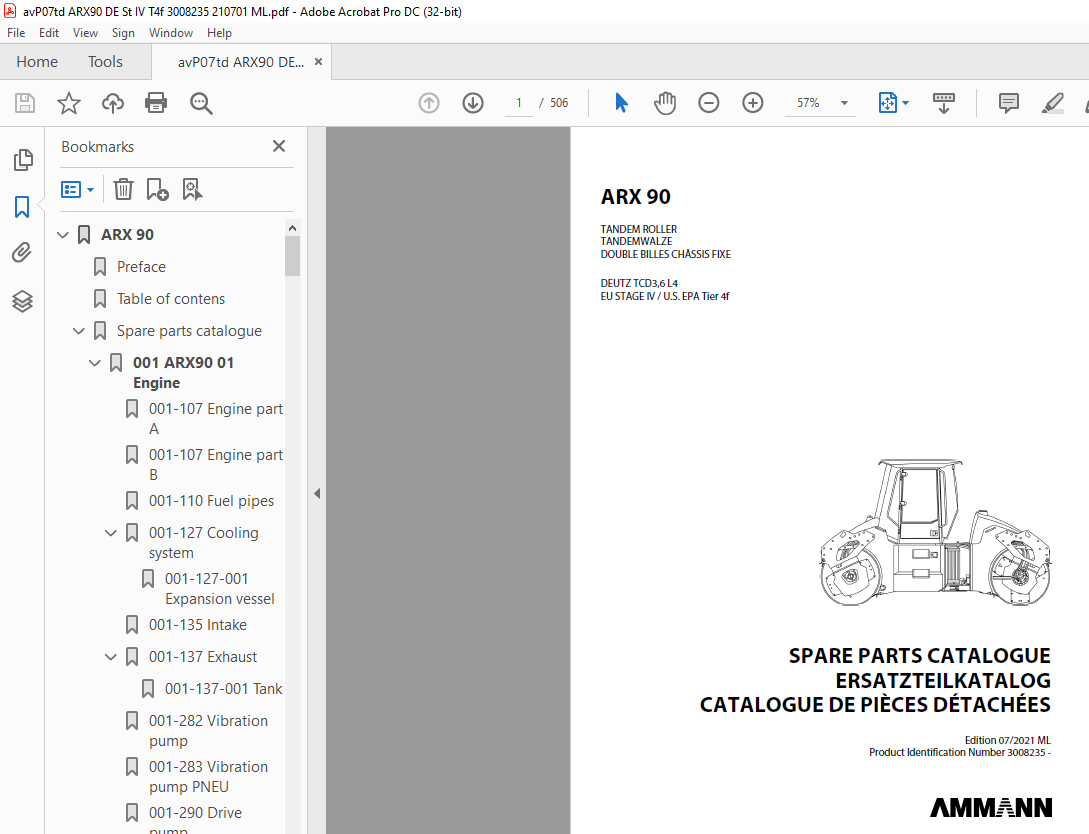The height and width of the screenshot is (834, 1089).
Task: Click the page number input field
Action: click(518, 103)
